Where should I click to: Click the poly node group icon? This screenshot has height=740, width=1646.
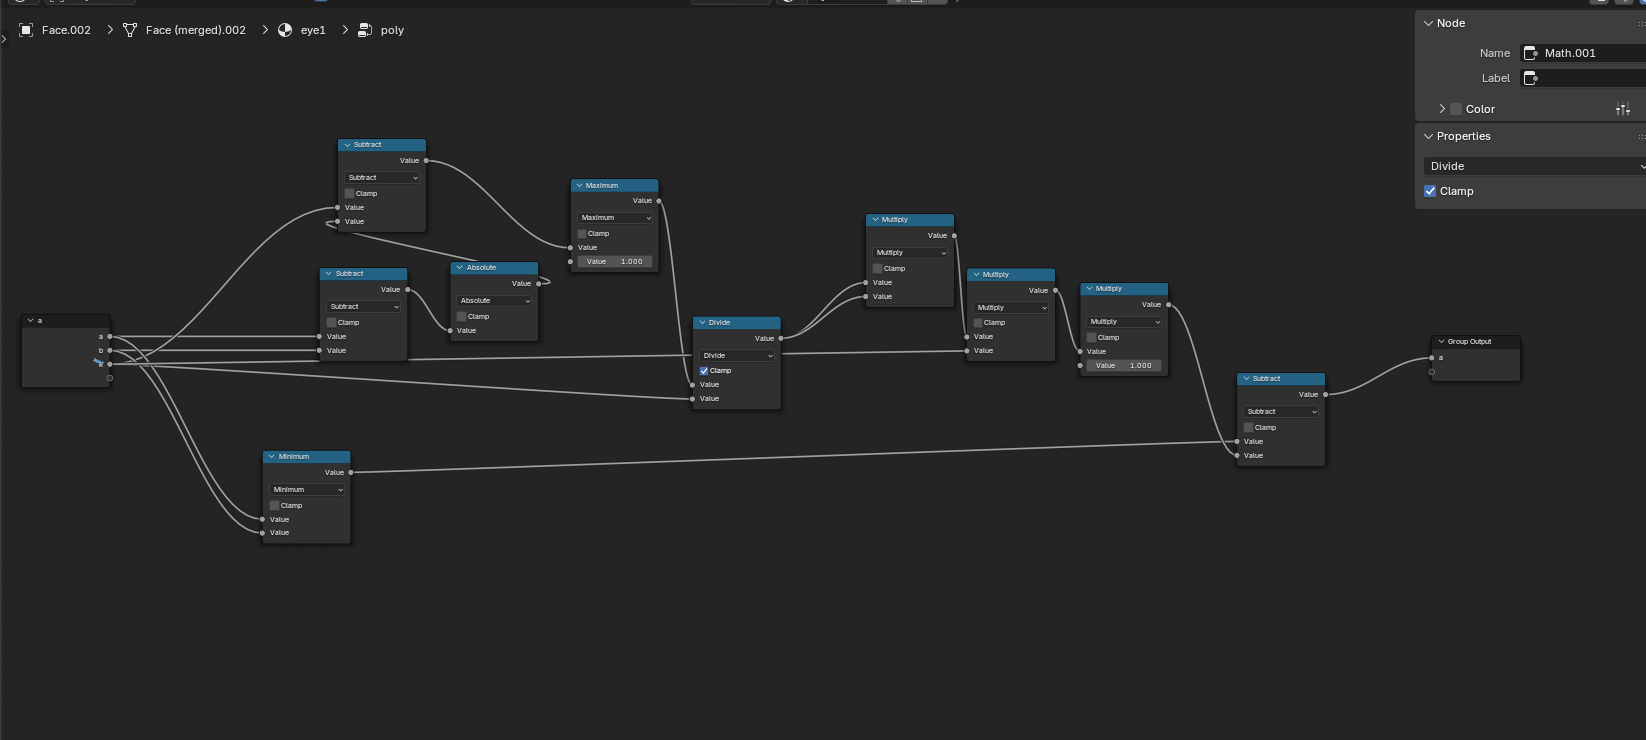365,30
